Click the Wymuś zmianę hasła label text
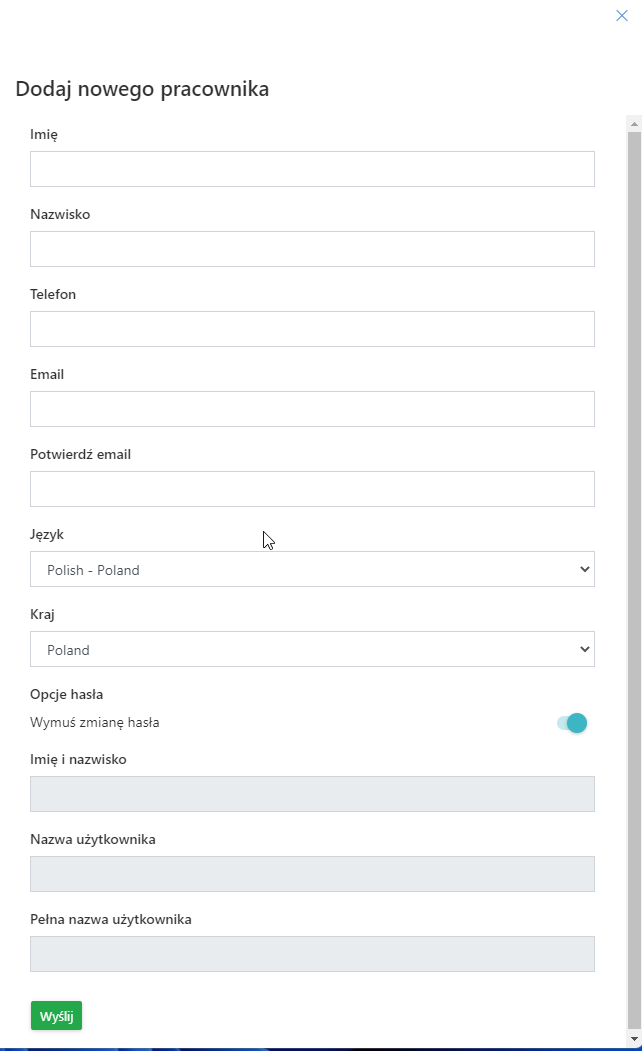 coord(95,723)
